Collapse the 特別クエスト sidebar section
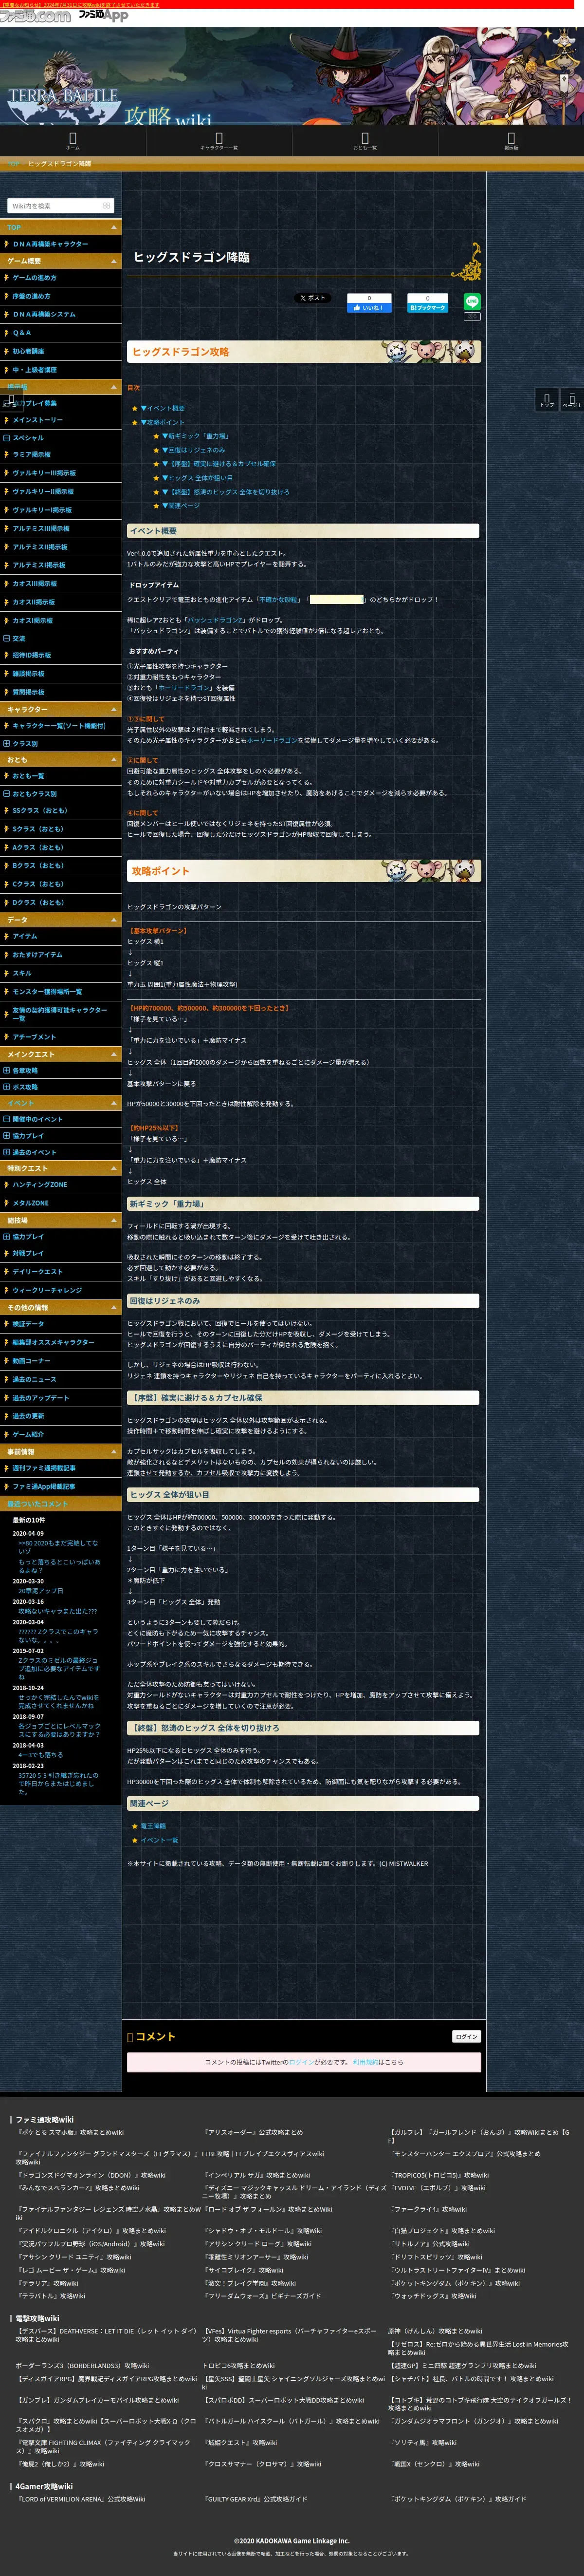The height and width of the screenshot is (2576, 584). tap(114, 1168)
